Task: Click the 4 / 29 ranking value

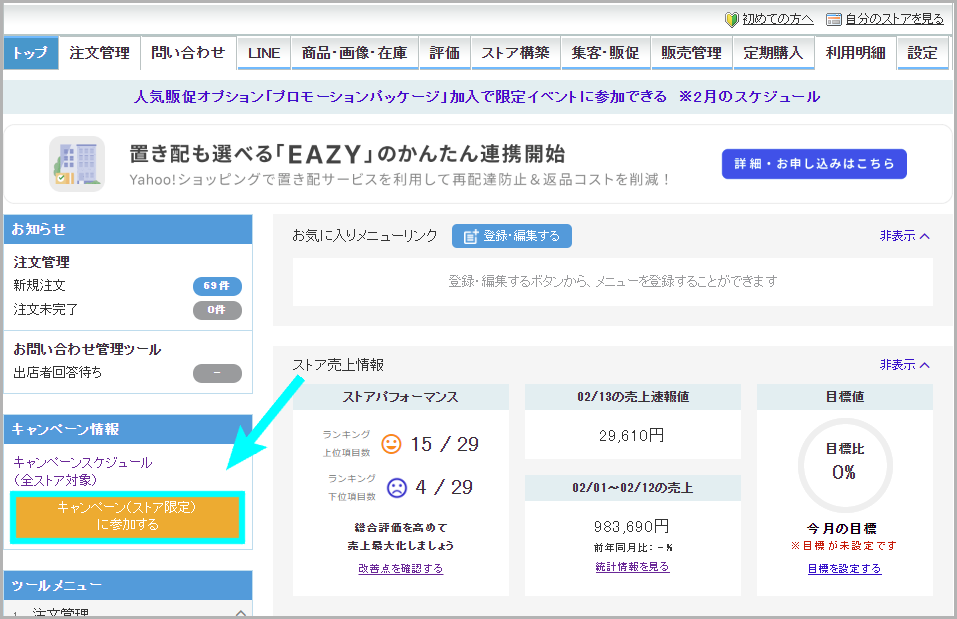Action: click(444, 487)
